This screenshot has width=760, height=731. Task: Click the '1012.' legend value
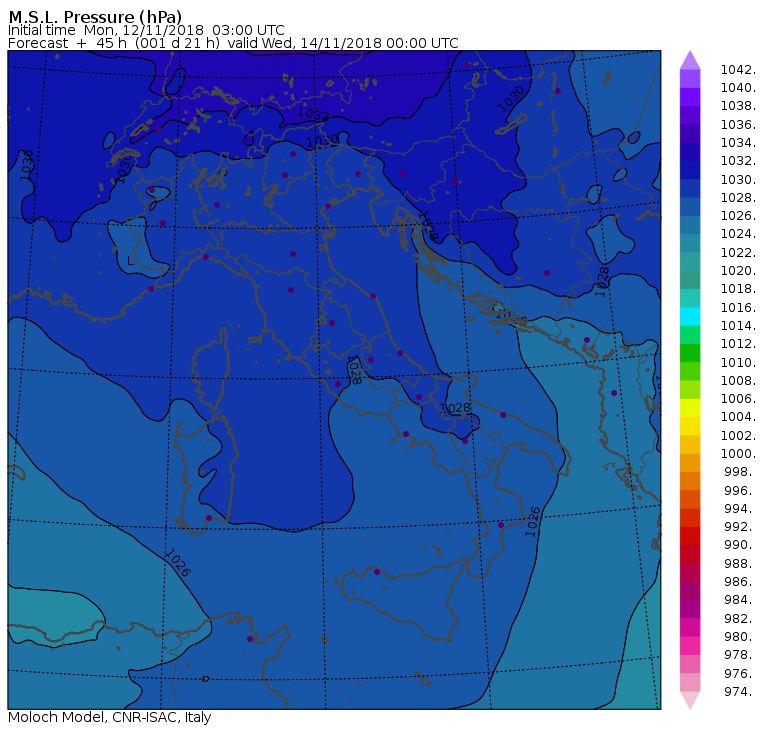point(738,343)
